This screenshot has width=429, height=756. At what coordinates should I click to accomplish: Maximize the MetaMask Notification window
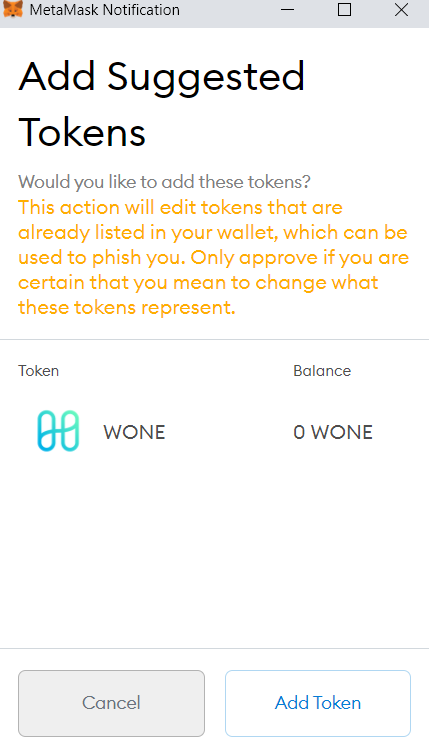tap(344, 10)
